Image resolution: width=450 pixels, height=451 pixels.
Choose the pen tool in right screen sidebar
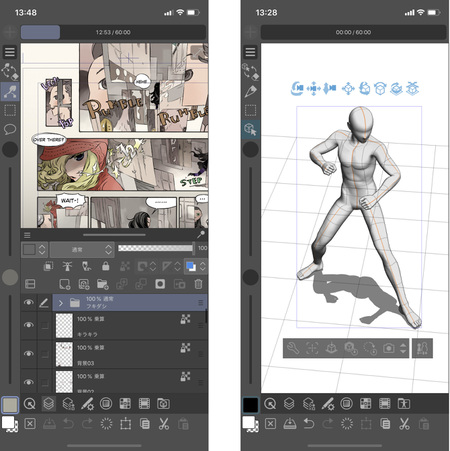click(250, 91)
